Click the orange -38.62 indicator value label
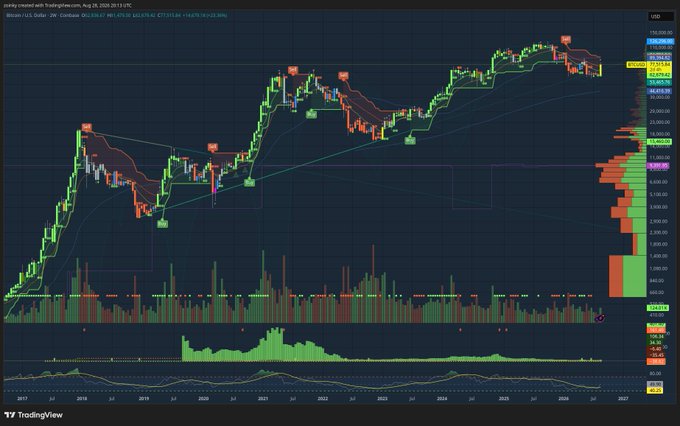Viewport: 680px width, 426px height. pyautogui.click(x=656, y=361)
